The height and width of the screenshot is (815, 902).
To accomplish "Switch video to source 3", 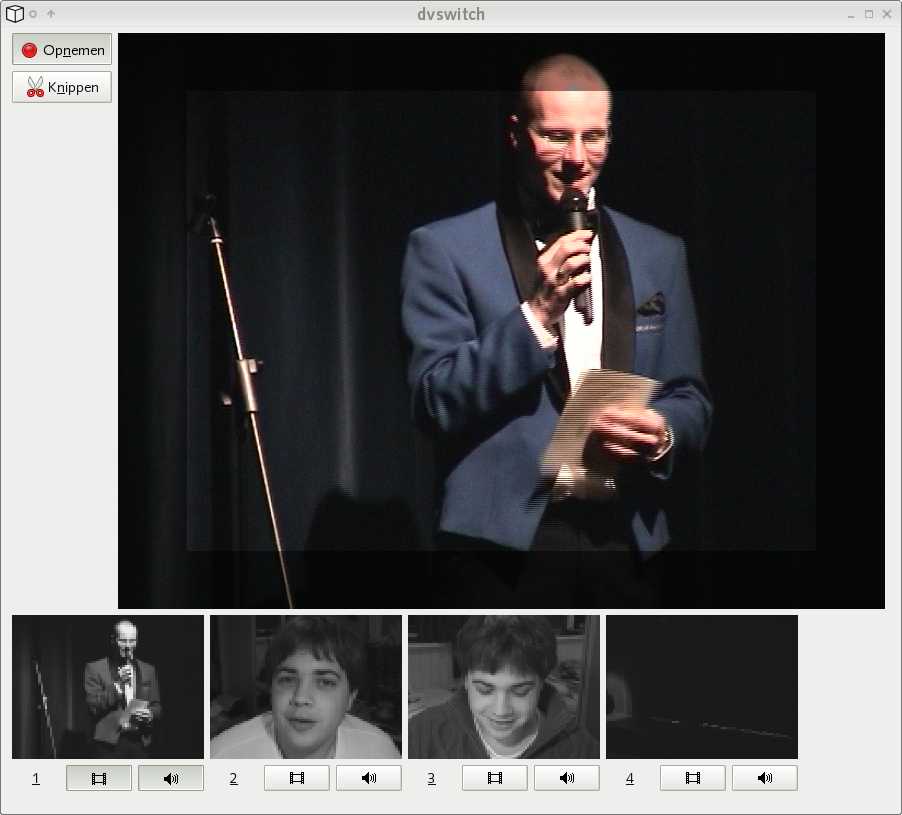I will pos(495,778).
